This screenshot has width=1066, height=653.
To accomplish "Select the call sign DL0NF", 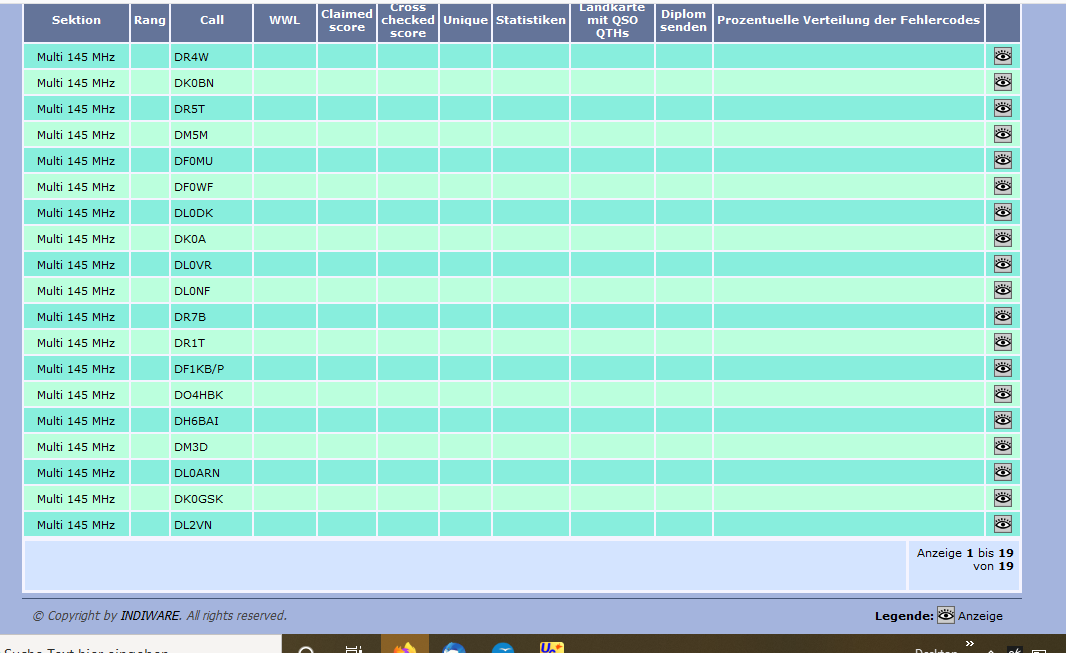I will point(192,291).
